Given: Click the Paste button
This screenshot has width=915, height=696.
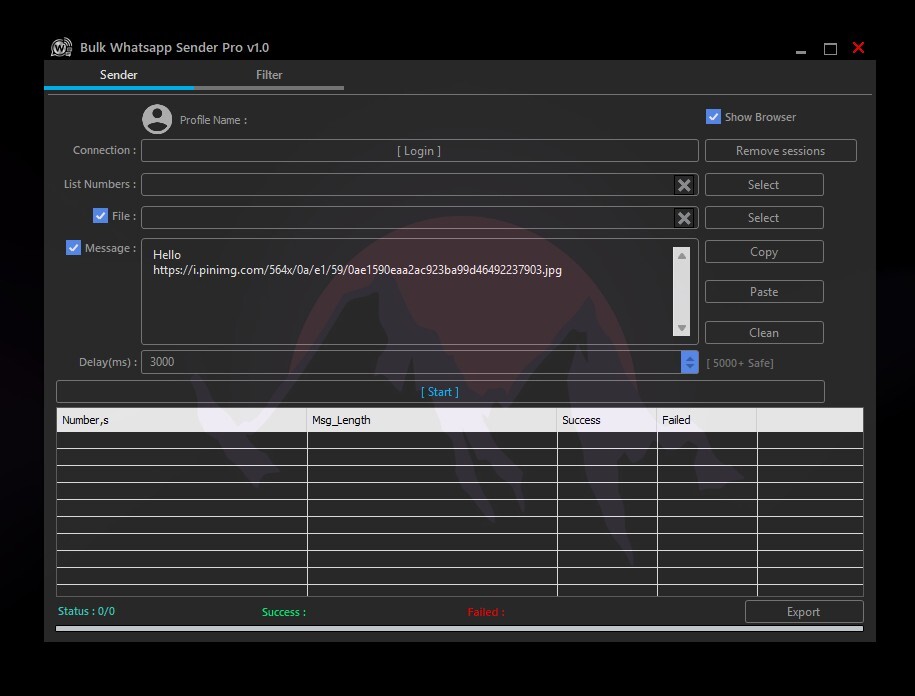Looking at the screenshot, I should [764, 292].
